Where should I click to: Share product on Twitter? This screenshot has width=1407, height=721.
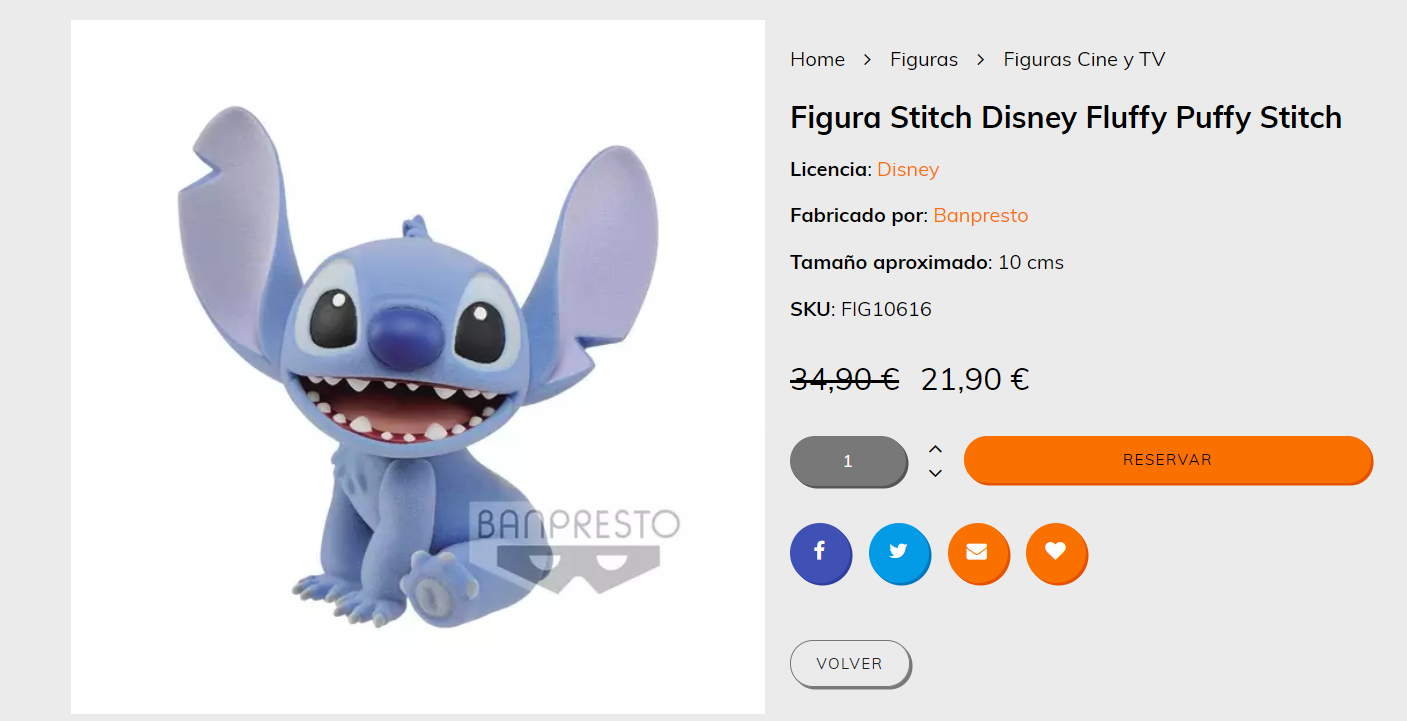pyautogui.click(x=899, y=553)
